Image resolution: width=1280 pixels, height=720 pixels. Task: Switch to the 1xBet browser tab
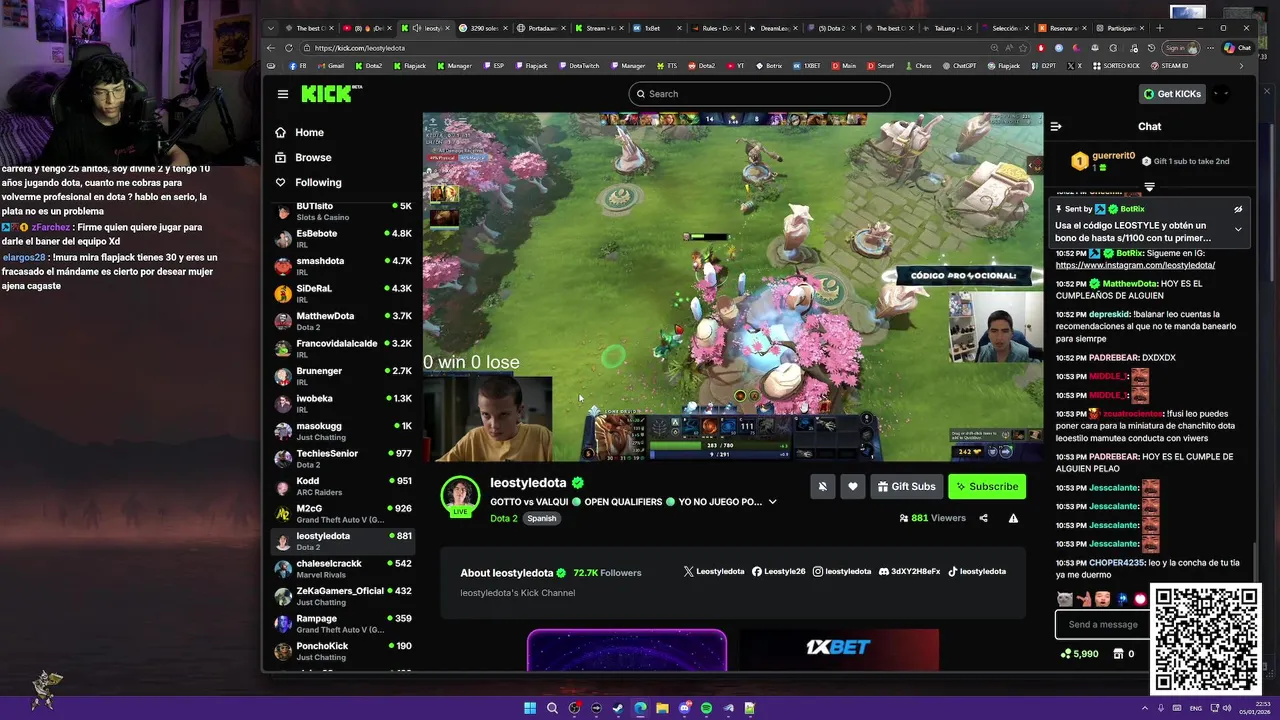click(x=657, y=28)
